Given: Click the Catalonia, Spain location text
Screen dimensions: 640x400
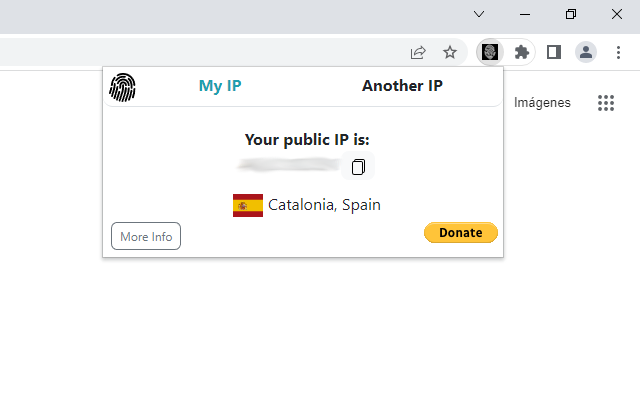Looking at the screenshot, I should 324,205.
